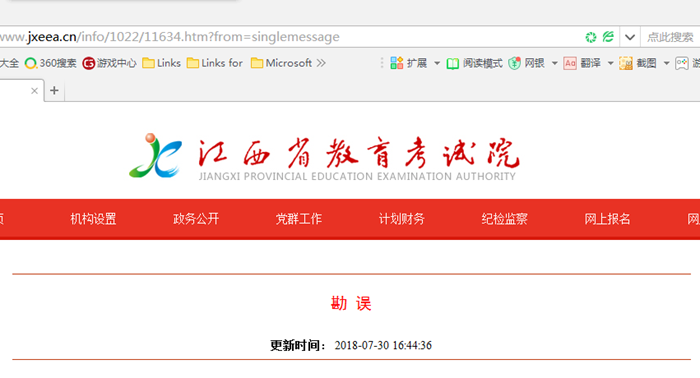Close the current browser tab
The image size is (700, 378).
[x=34, y=91]
